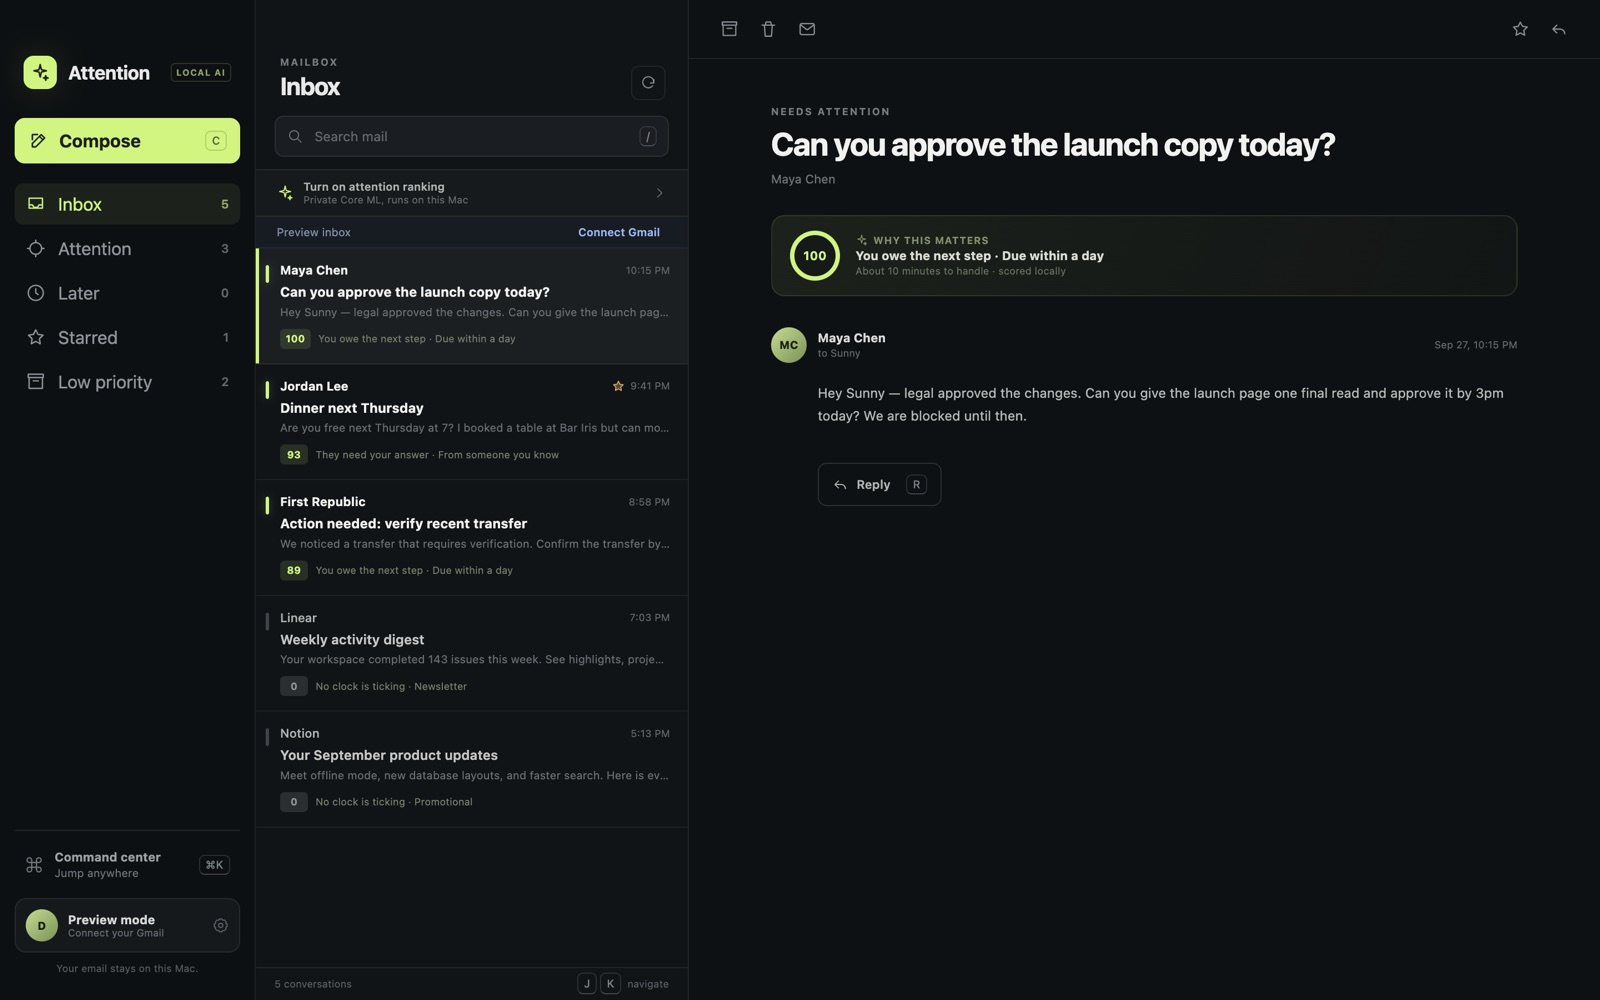The height and width of the screenshot is (1000, 1600).
Task: Click the reply arrow icon in the top toolbar
Action: (1558, 29)
